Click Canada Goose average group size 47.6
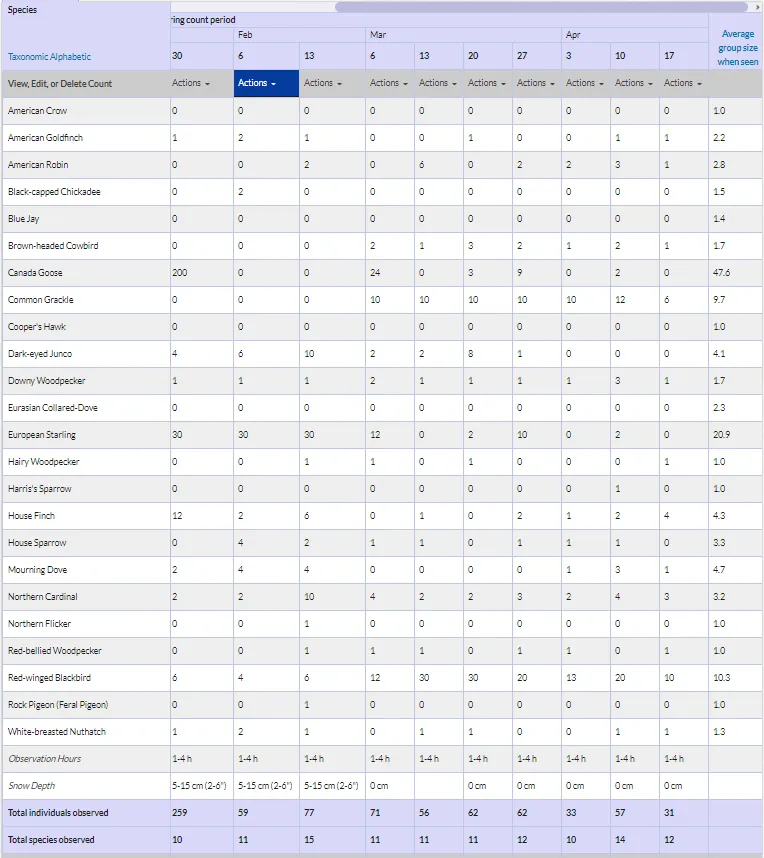The height and width of the screenshot is (858, 764). (721, 273)
